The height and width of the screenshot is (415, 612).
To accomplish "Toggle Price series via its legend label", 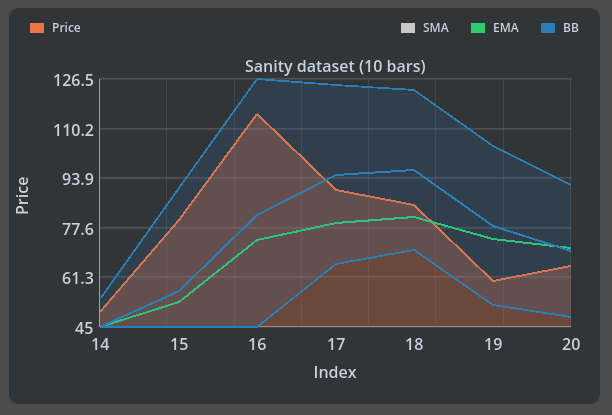I will coord(66,28).
